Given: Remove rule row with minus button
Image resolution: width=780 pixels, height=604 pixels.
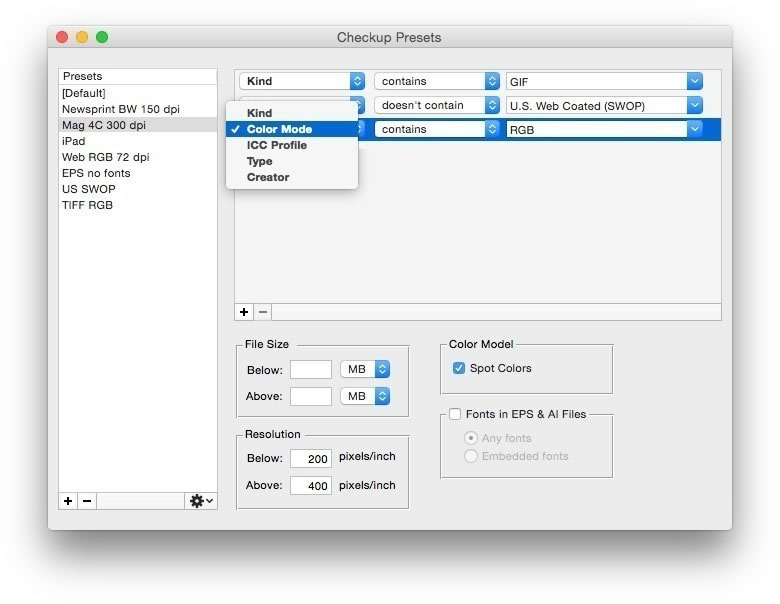Looking at the screenshot, I should coord(263,312).
